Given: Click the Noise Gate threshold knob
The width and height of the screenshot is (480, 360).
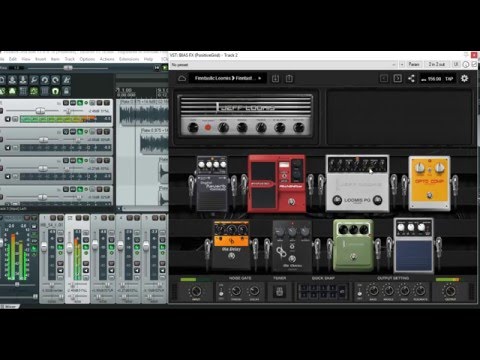Looking at the screenshot, I should (x=236, y=291).
